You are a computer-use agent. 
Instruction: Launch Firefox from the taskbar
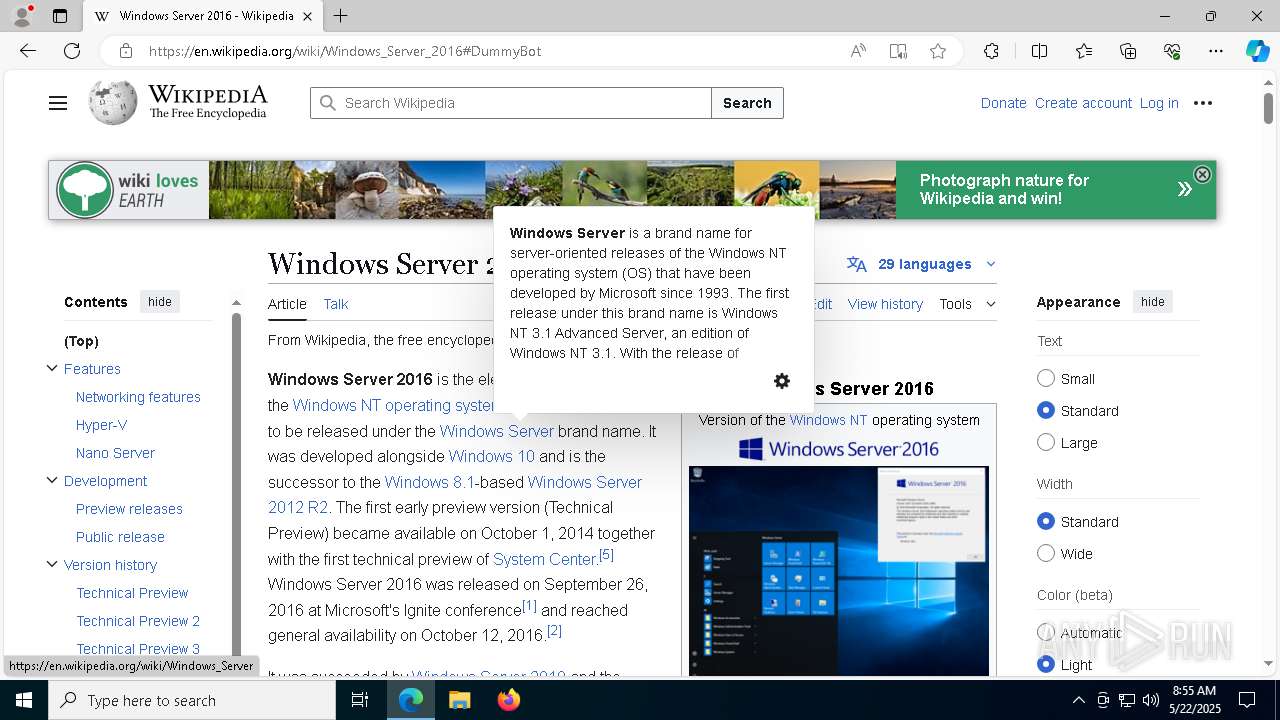(x=508, y=700)
